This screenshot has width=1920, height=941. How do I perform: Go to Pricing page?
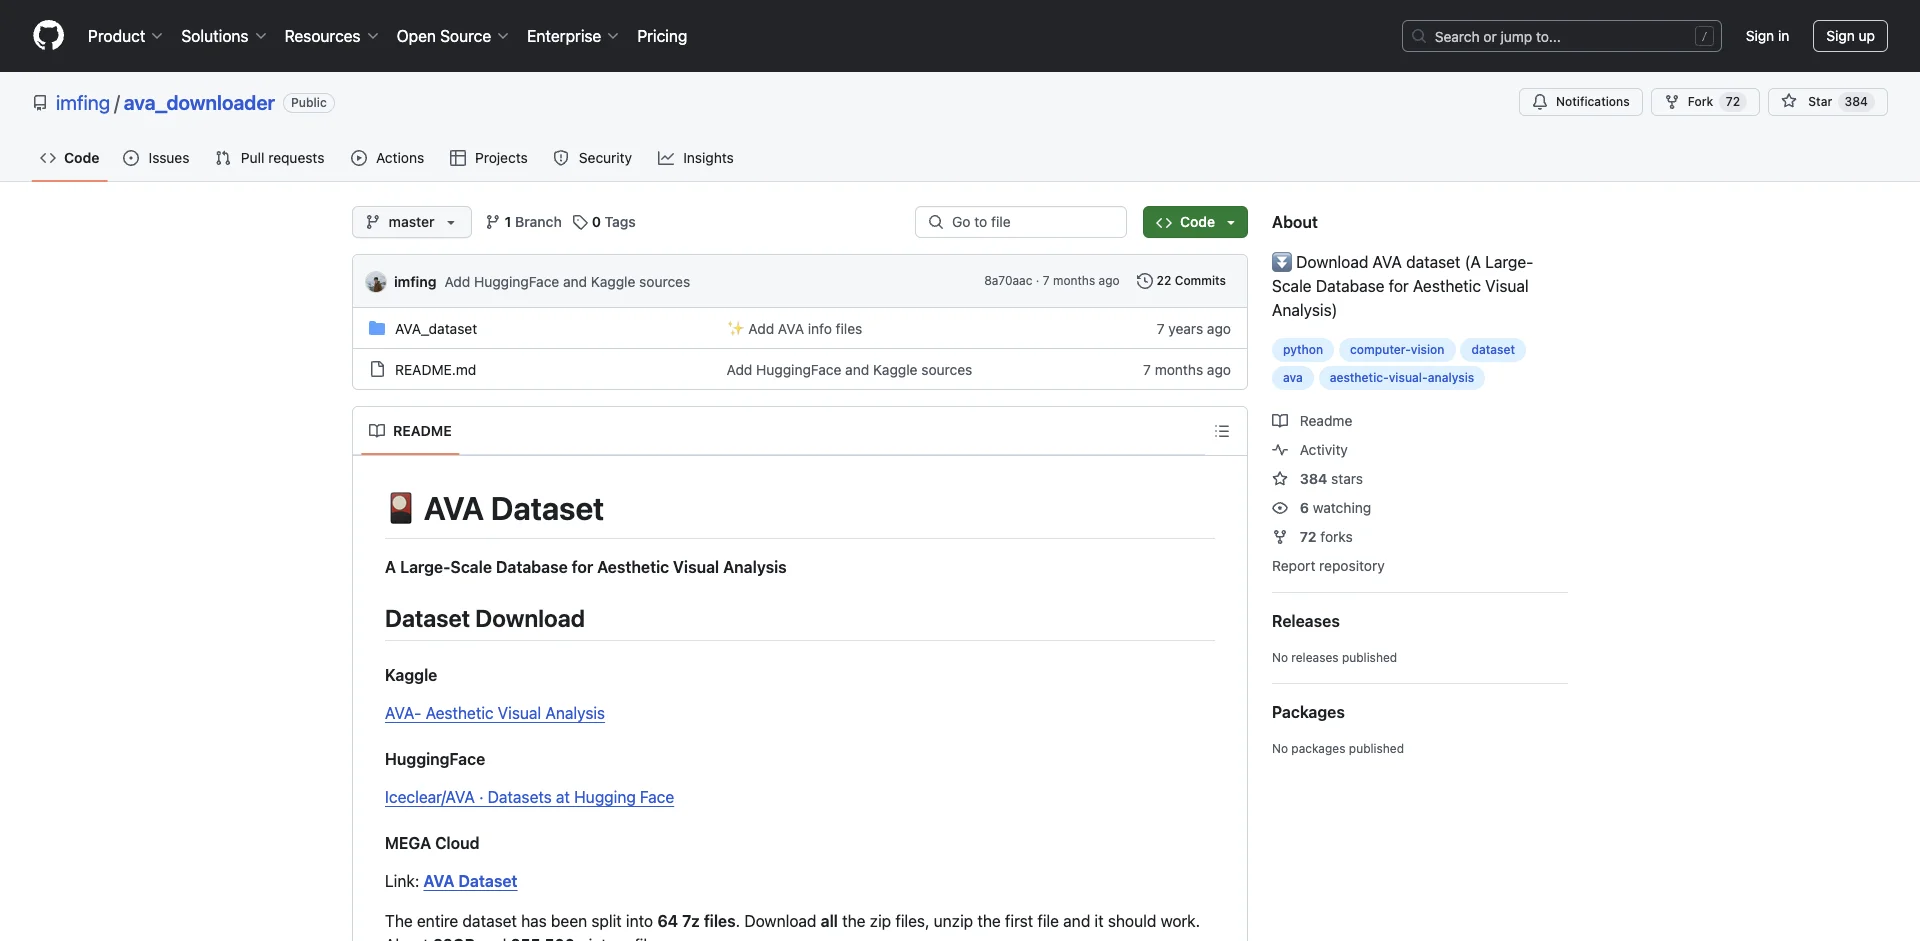click(x=662, y=36)
